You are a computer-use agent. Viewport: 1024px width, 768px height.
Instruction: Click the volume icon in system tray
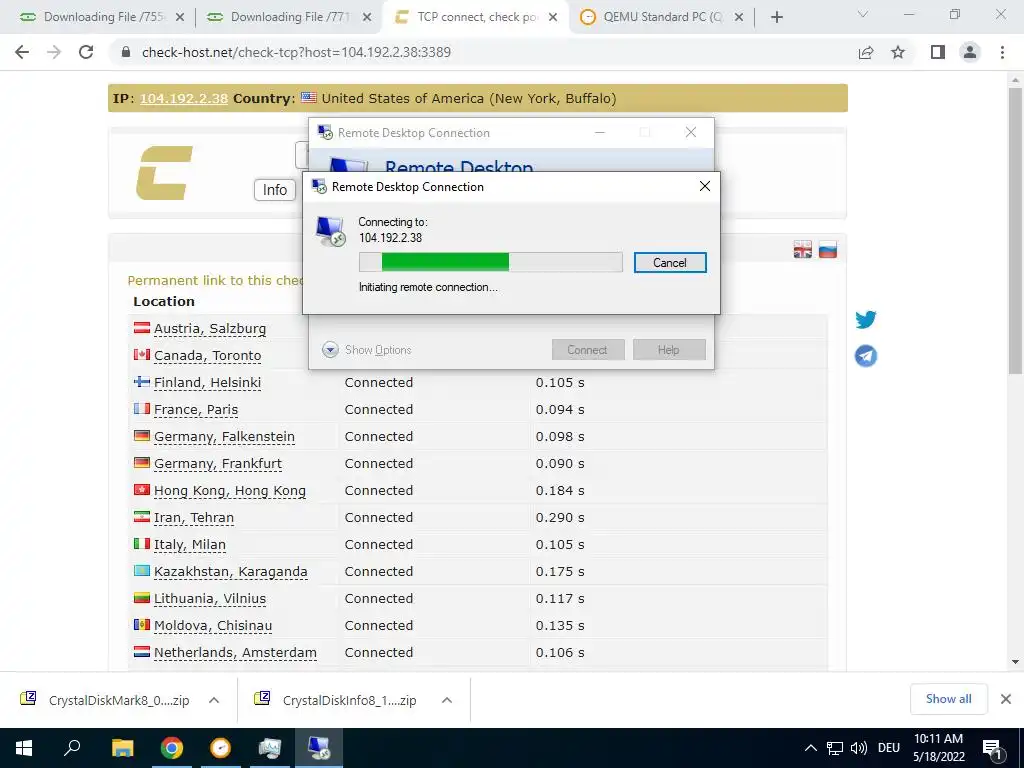point(858,748)
